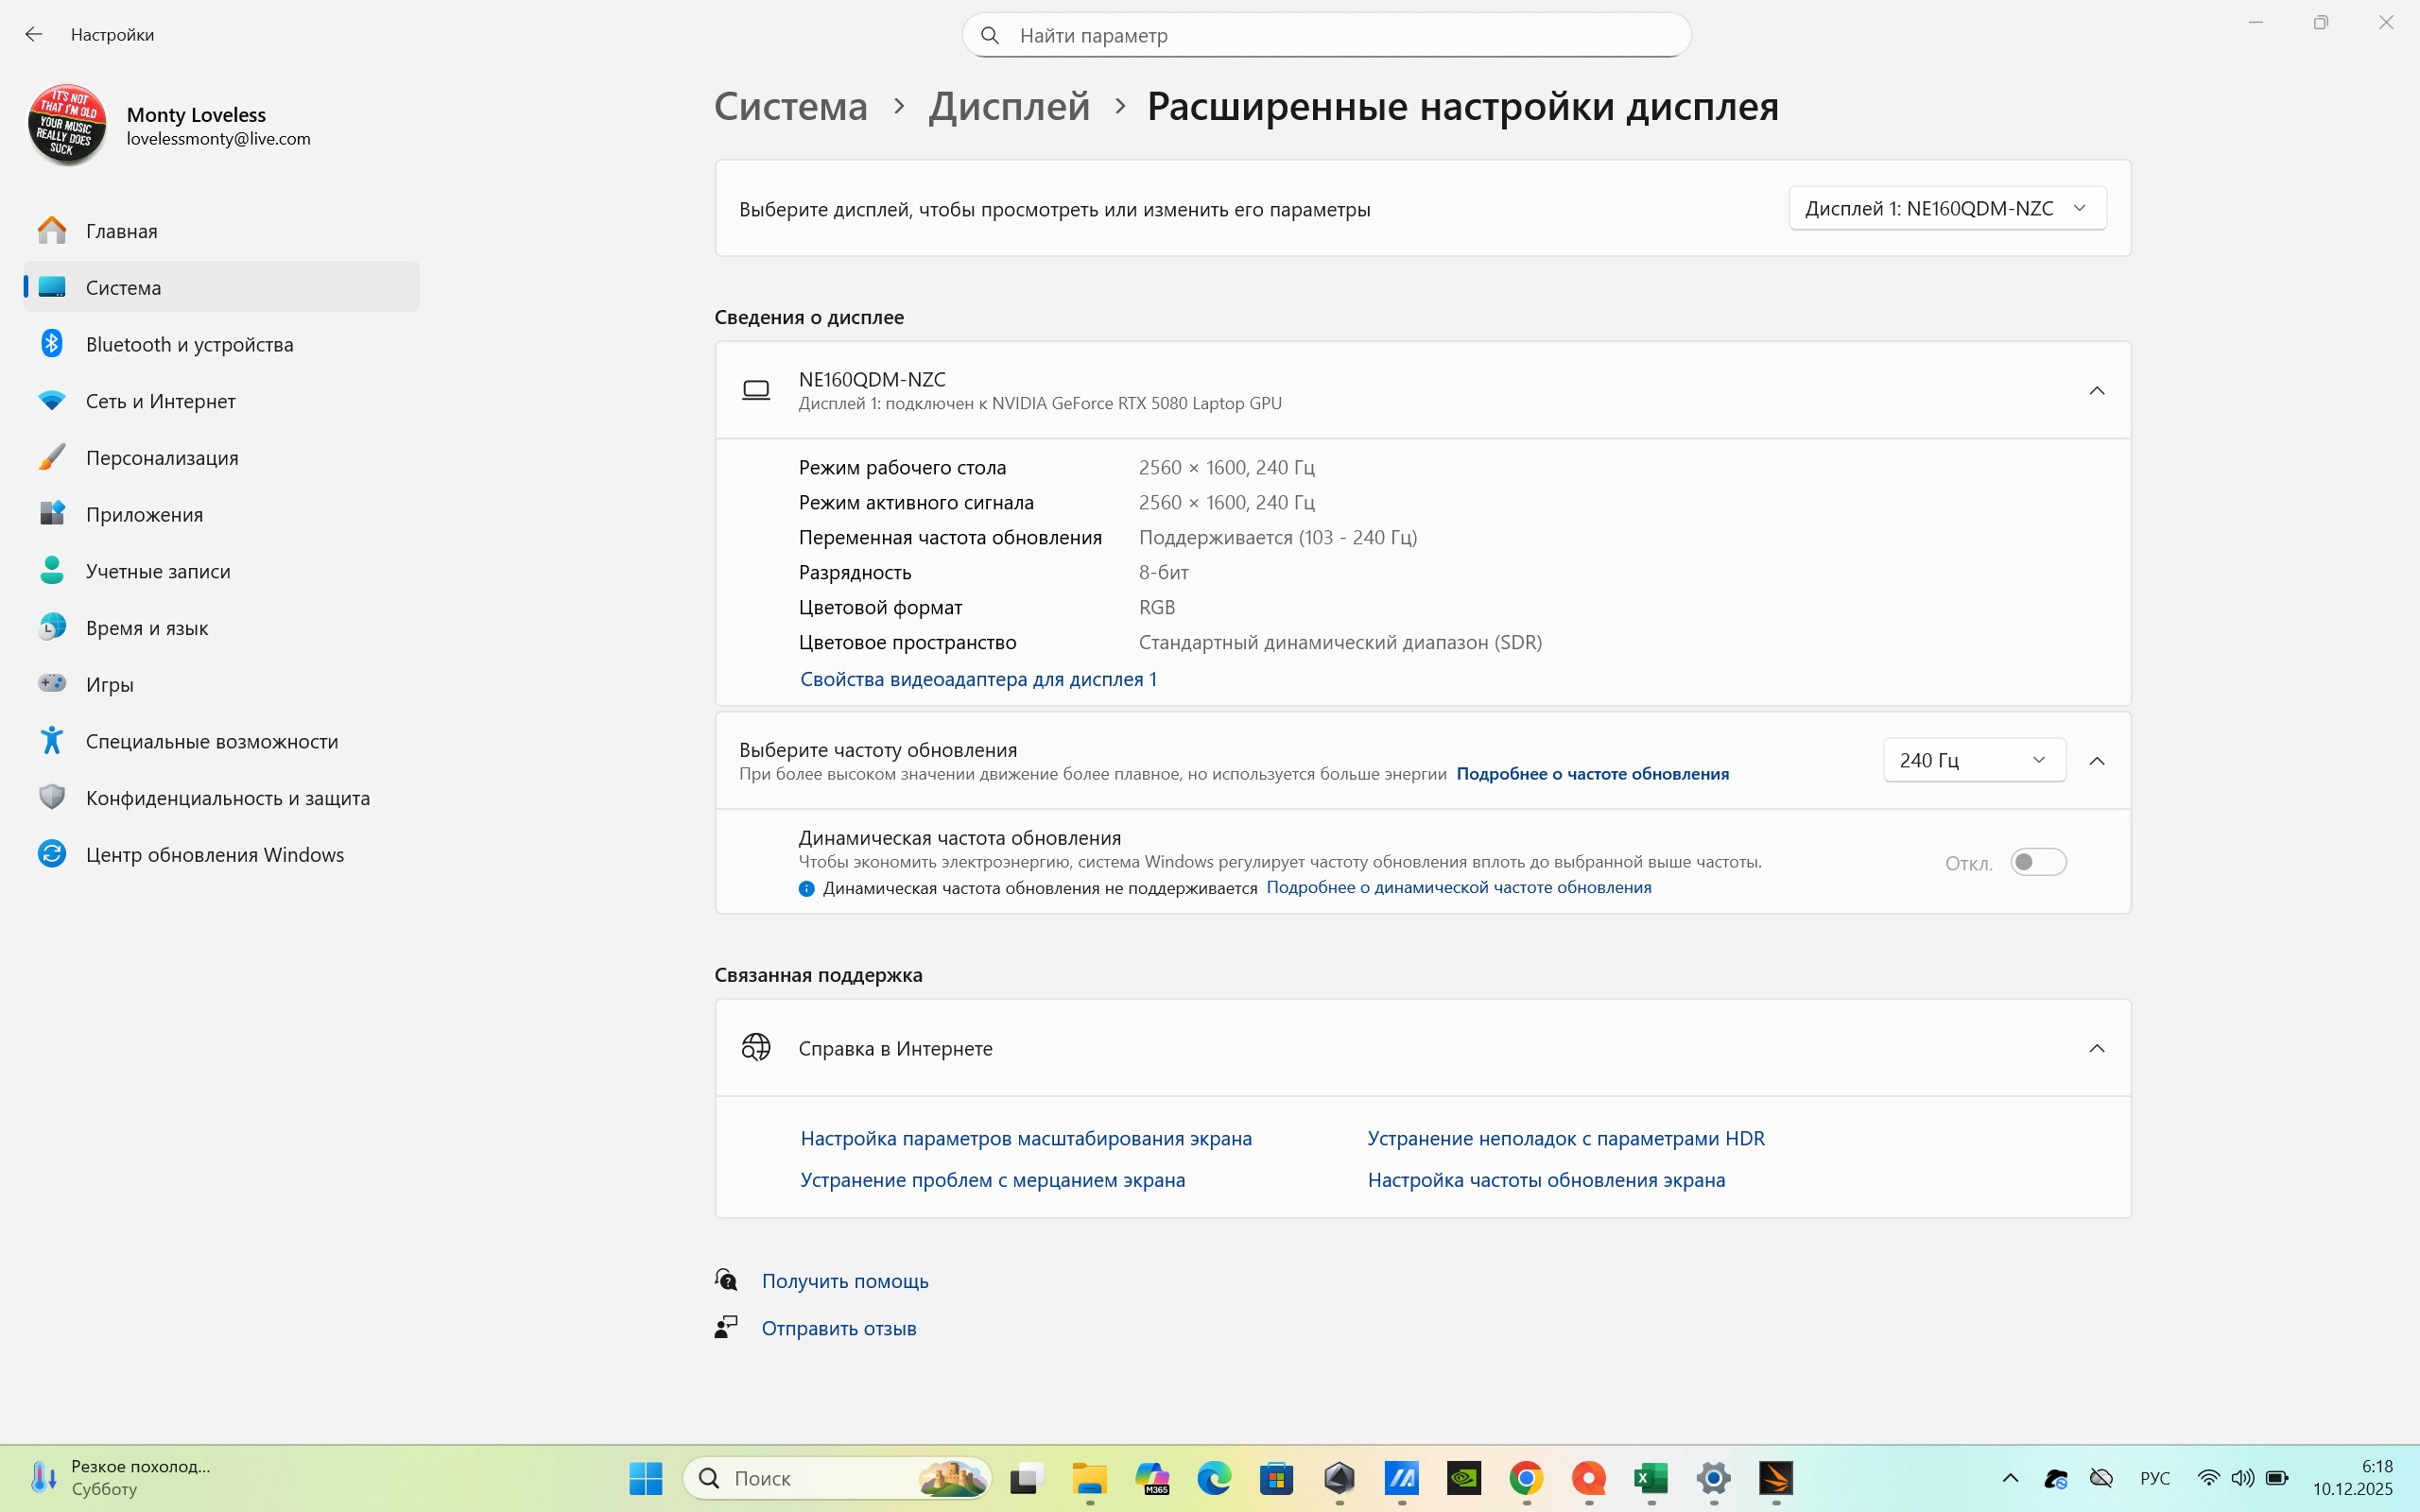Go to Дисплей in the breadcrumb

pos(1009,106)
